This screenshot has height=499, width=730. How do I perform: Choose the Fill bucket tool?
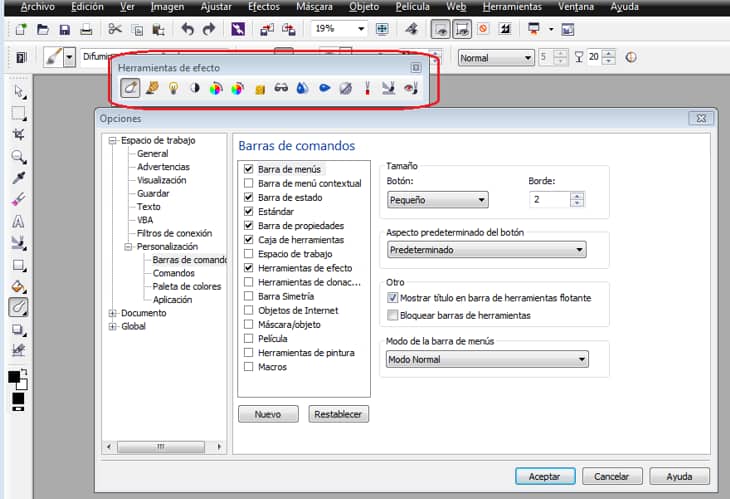click(x=18, y=286)
